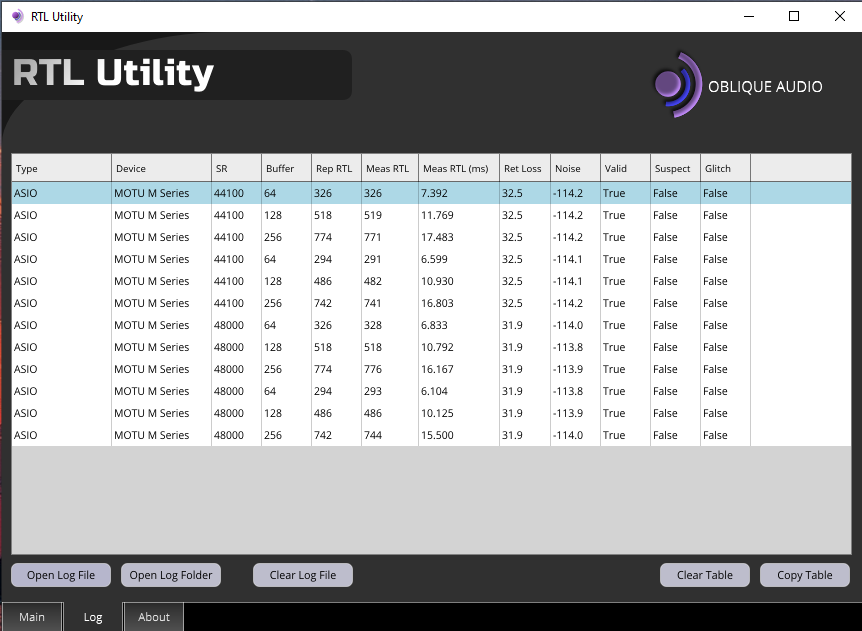862x631 pixels.
Task: Click Glitch False in the 10.930 row
Action: pos(715,281)
